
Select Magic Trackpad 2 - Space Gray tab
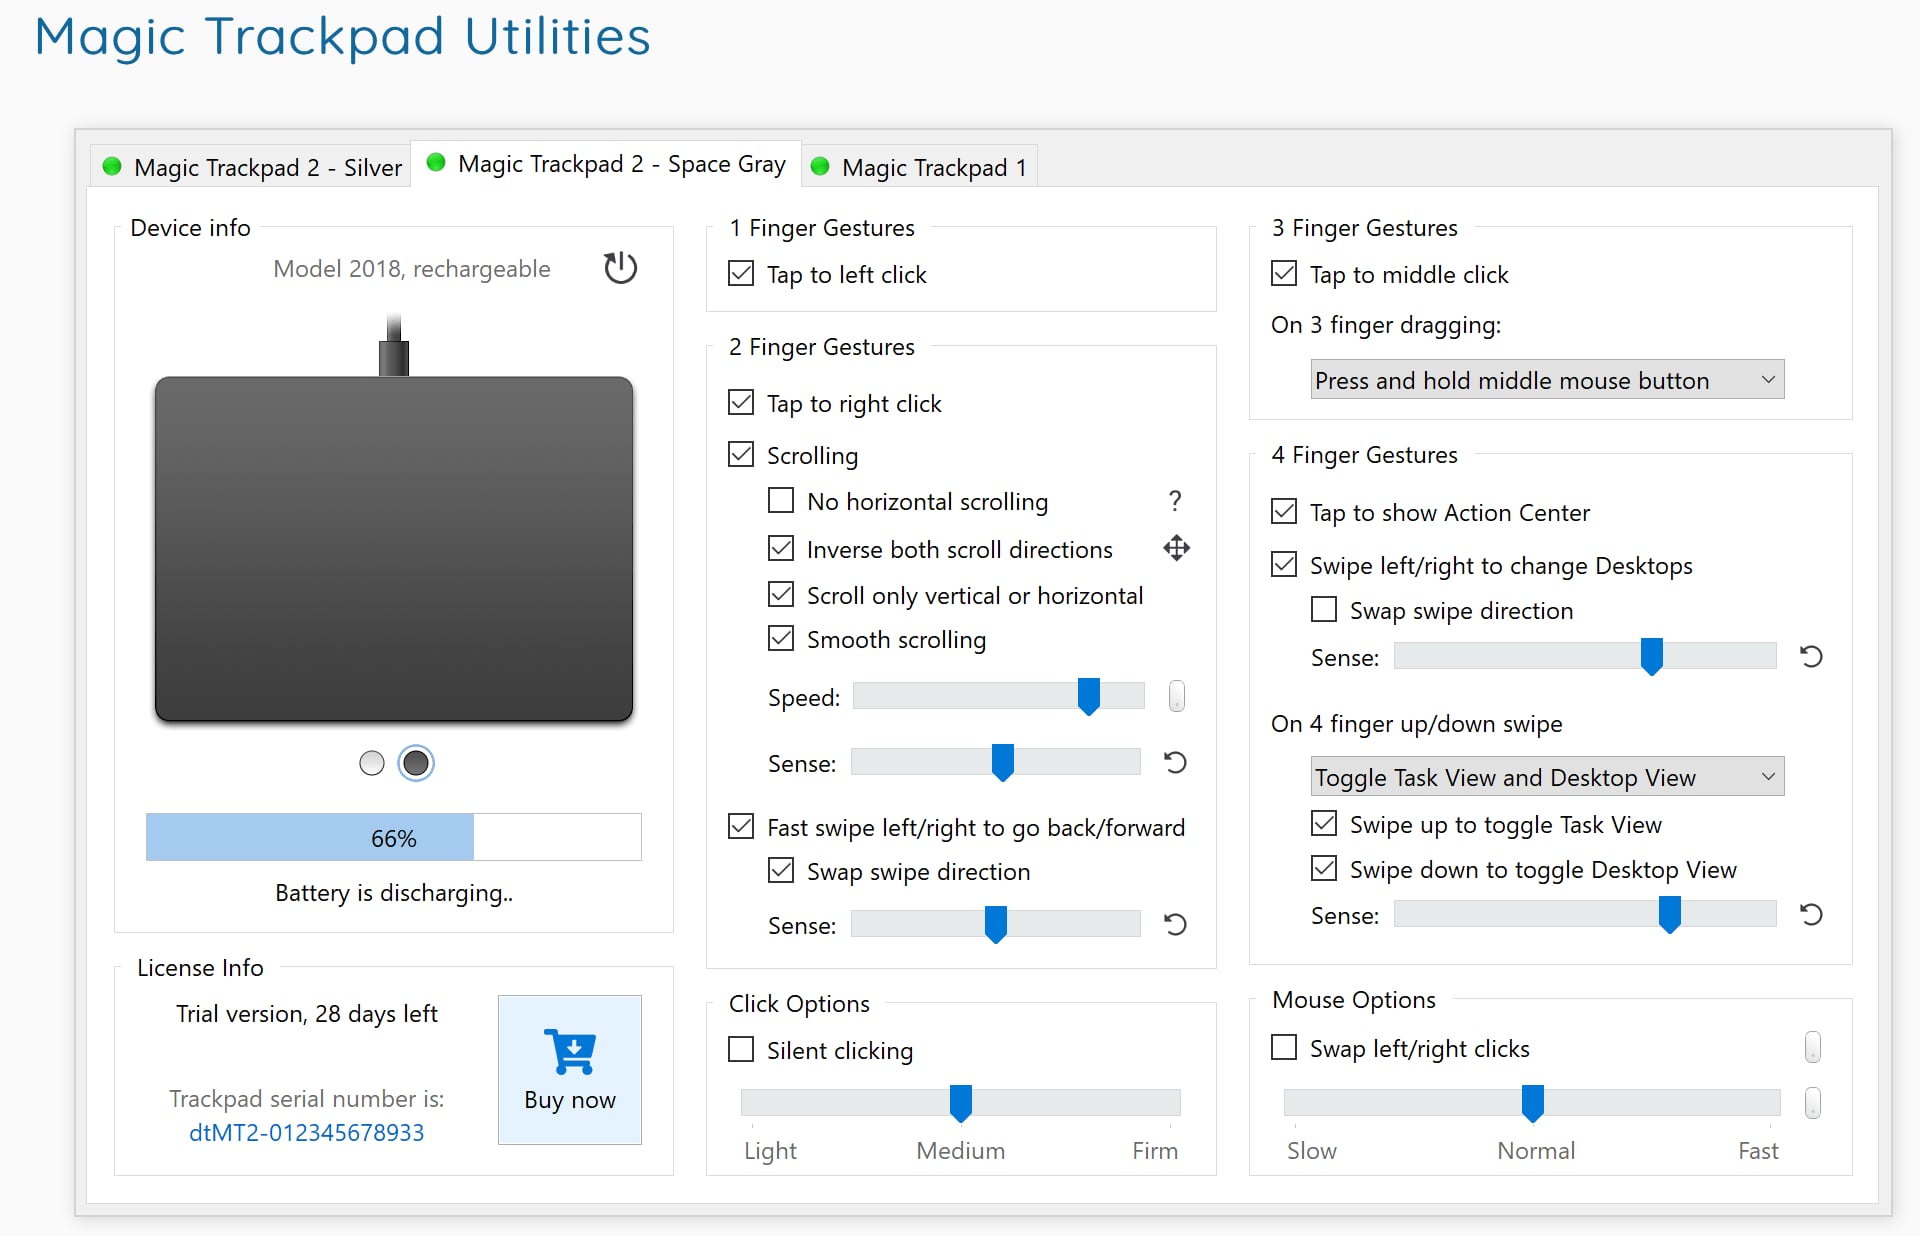pyautogui.click(x=606, y=164)
